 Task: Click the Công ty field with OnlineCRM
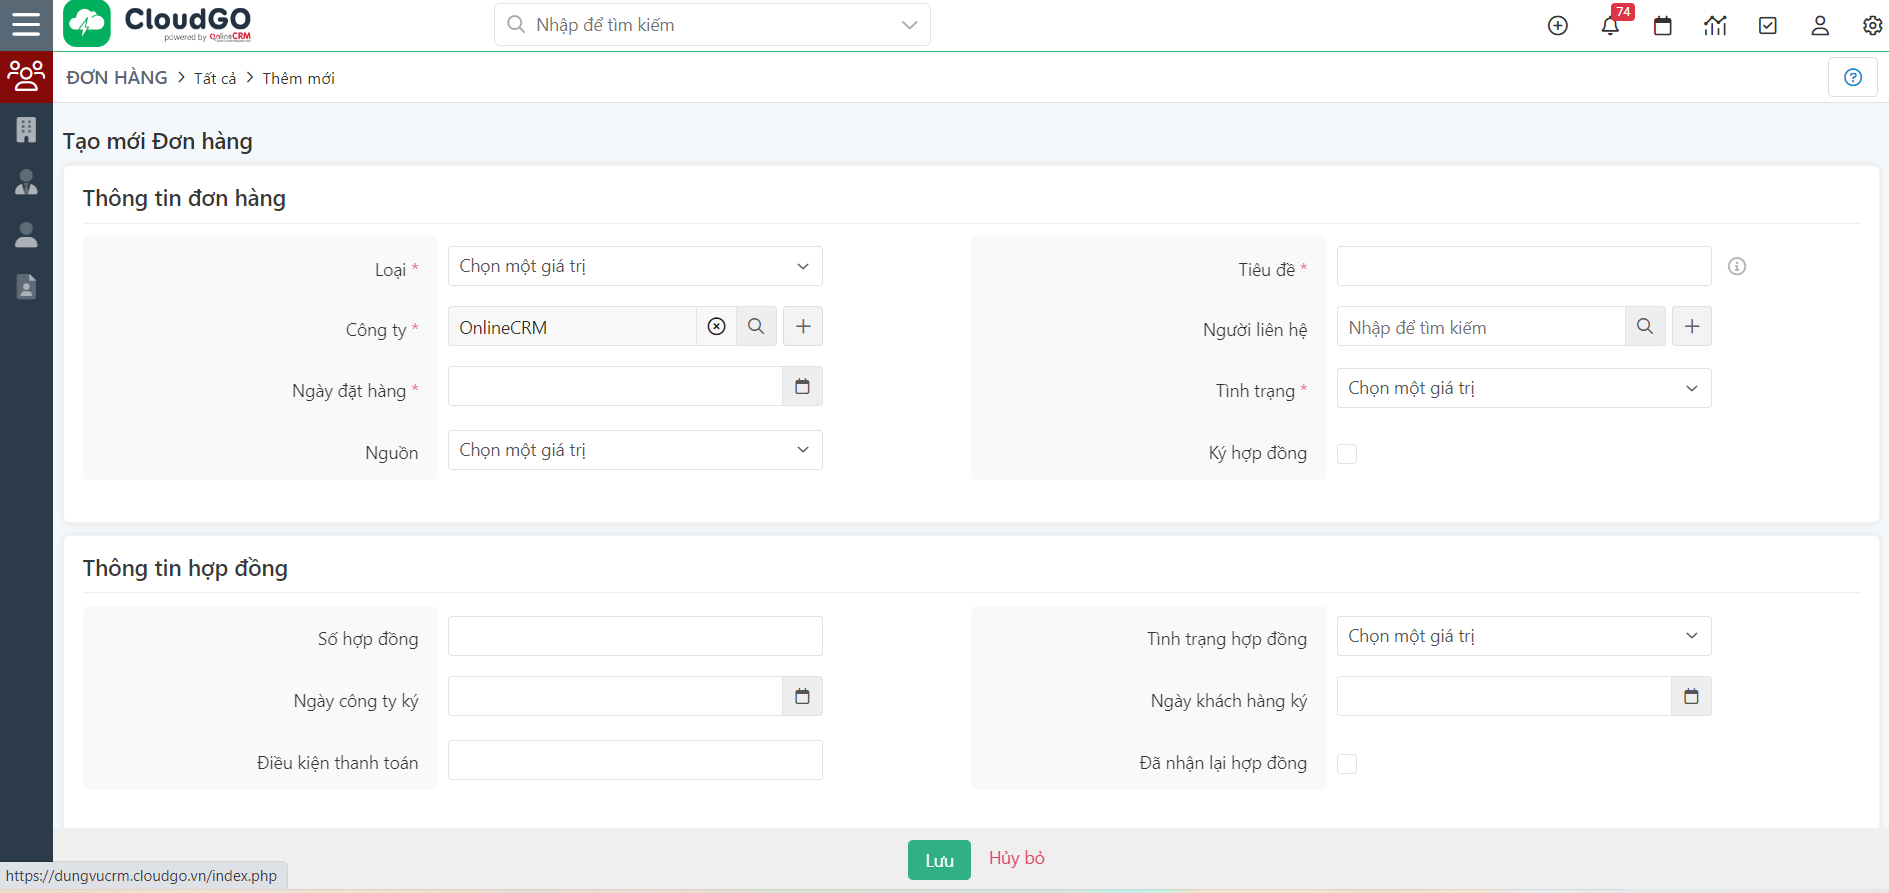pos(572,326)
